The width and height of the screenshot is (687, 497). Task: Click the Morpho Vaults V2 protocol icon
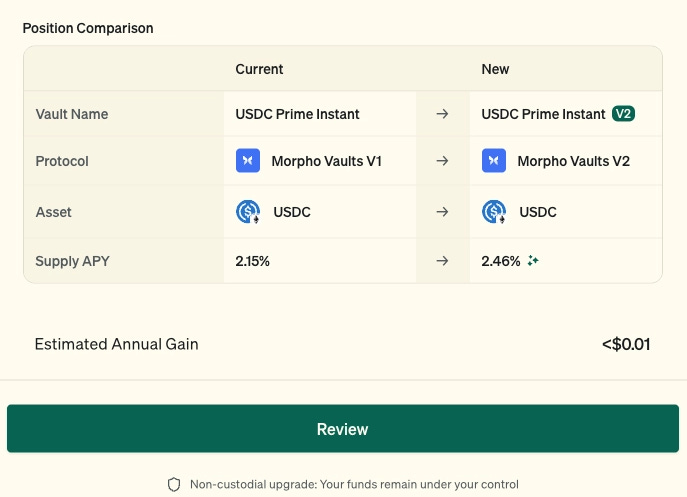494,161
